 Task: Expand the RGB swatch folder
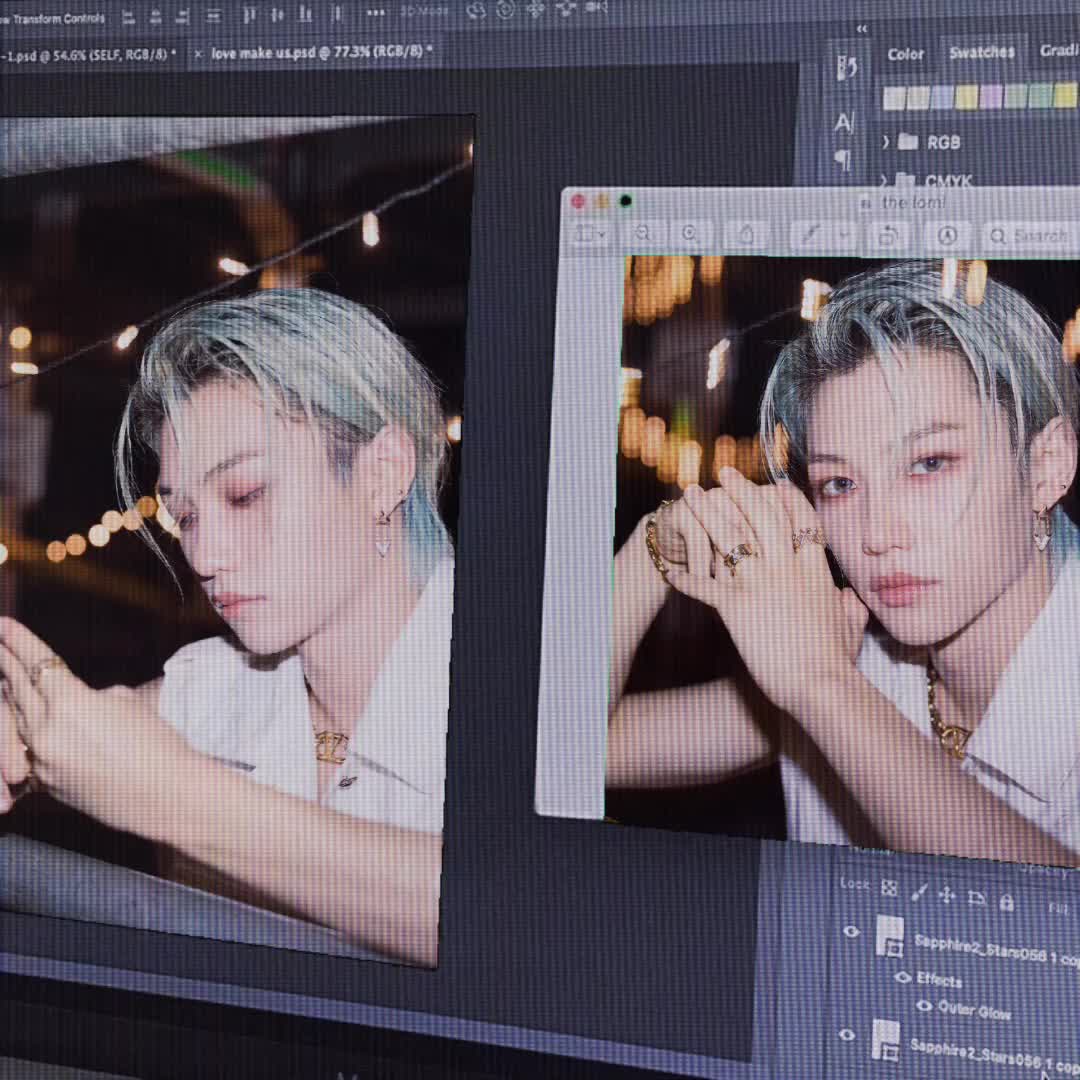tap(886, 142)
